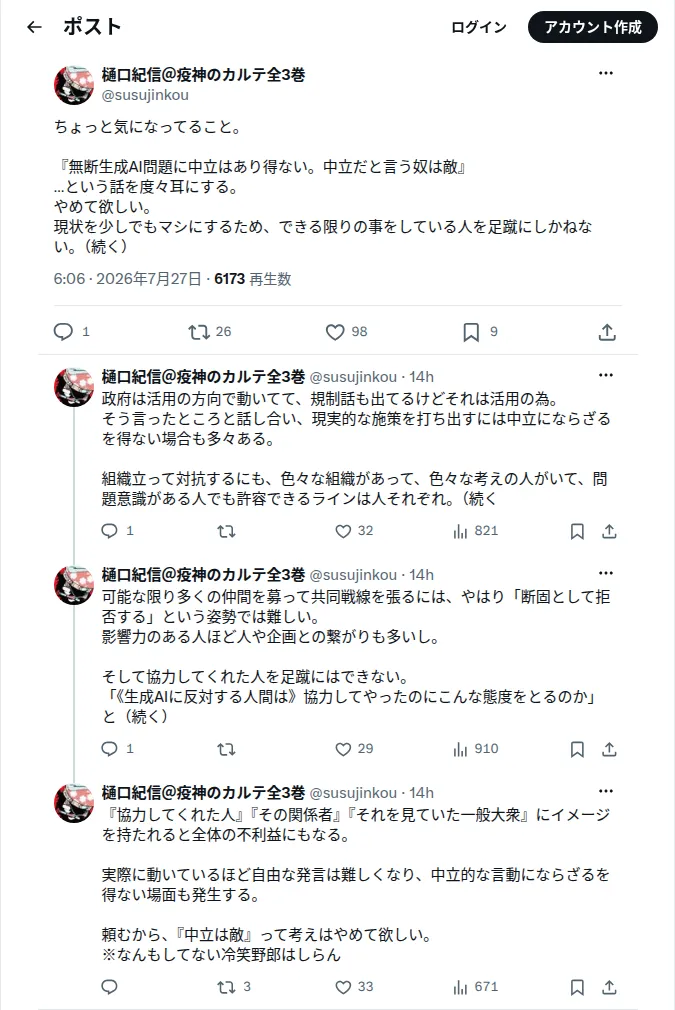Click the アカウント作成 button

593,27
